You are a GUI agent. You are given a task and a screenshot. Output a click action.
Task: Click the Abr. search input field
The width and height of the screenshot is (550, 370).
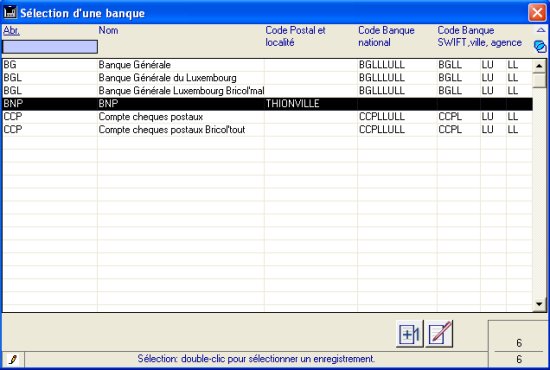pyautogui.click(x=50, y=47)
